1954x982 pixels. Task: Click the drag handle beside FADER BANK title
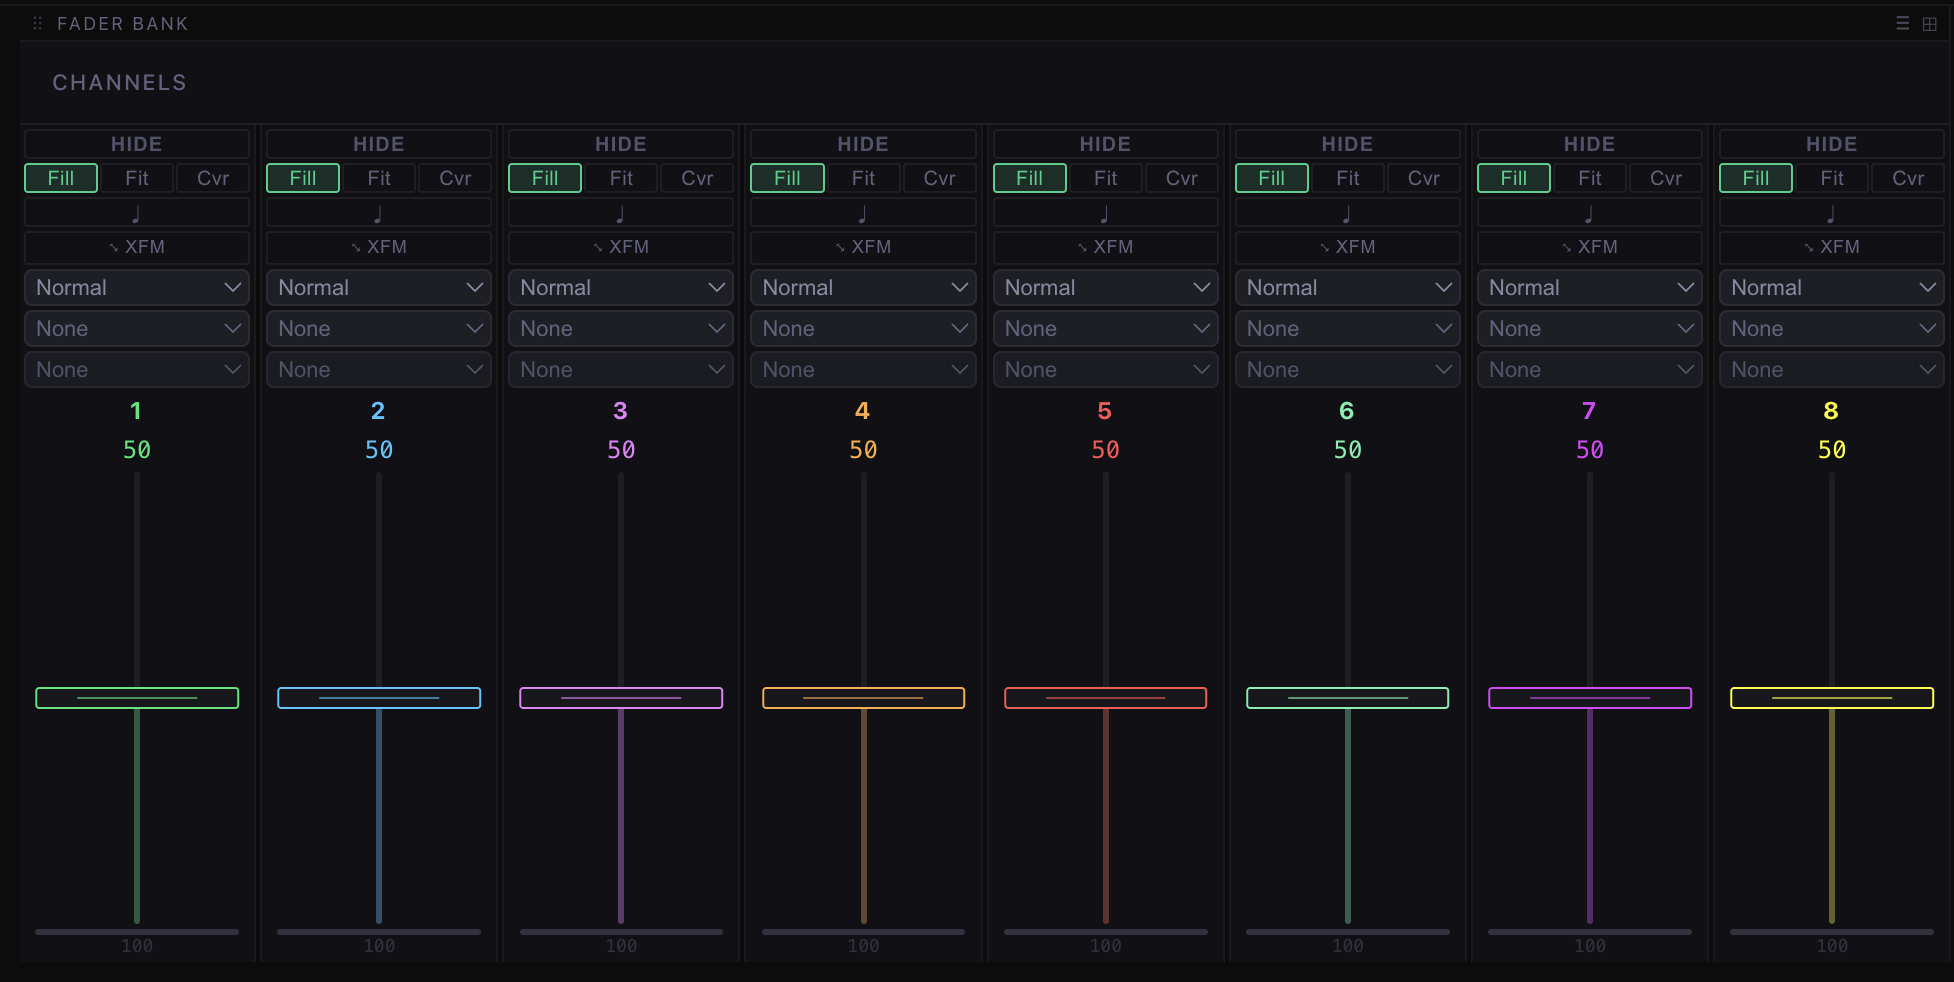click(x=38, y=23)
